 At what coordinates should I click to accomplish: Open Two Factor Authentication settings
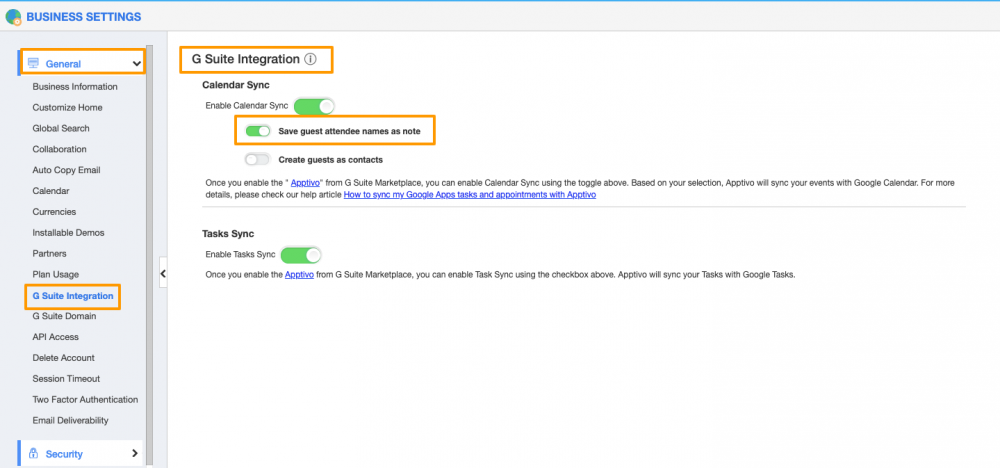(85, 400)
